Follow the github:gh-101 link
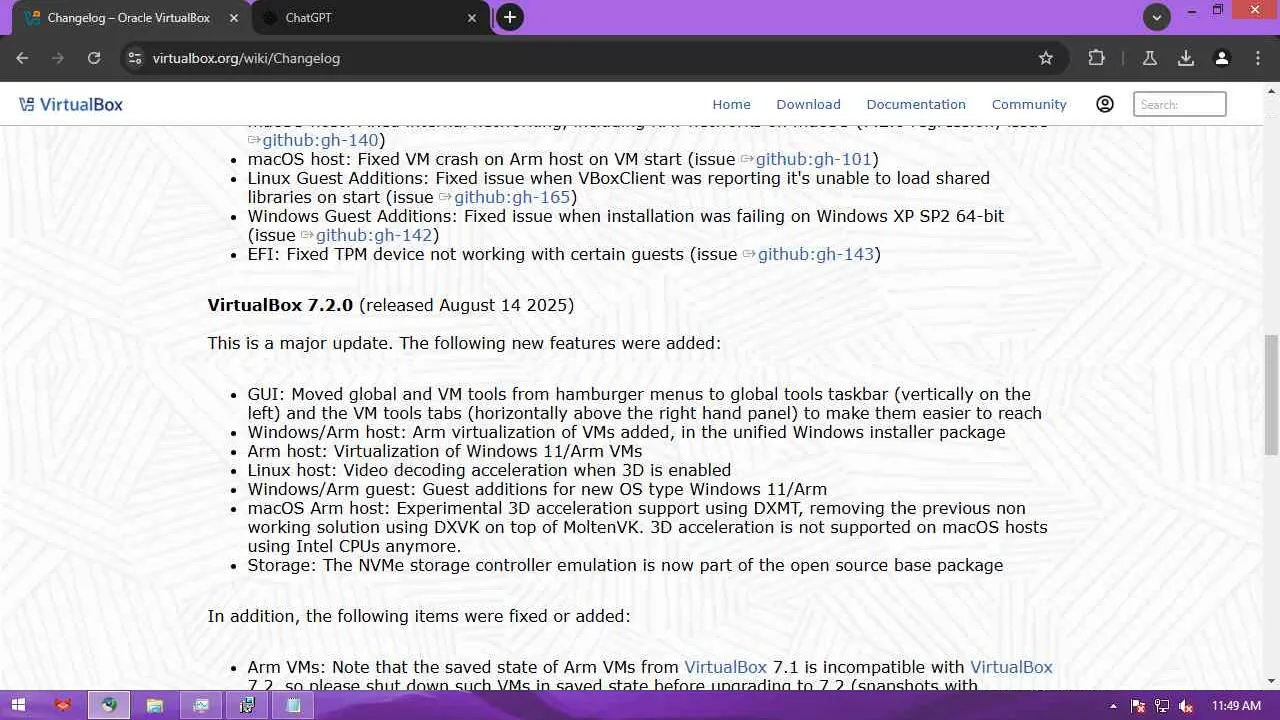The height and width of the screenshot is (720, 1280). tap(814, 159)
